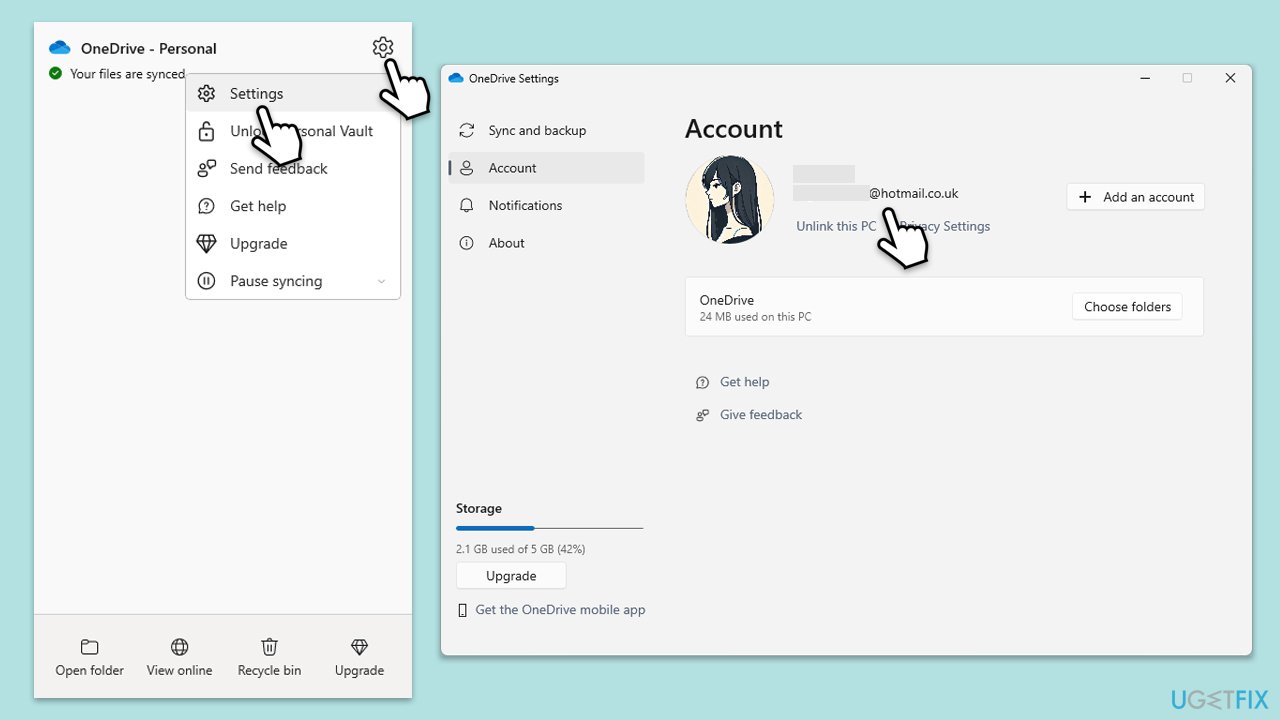Click Pause syncing menu item
The width and height of the screenshot is (1280, 720).
[x=293, y=281]
